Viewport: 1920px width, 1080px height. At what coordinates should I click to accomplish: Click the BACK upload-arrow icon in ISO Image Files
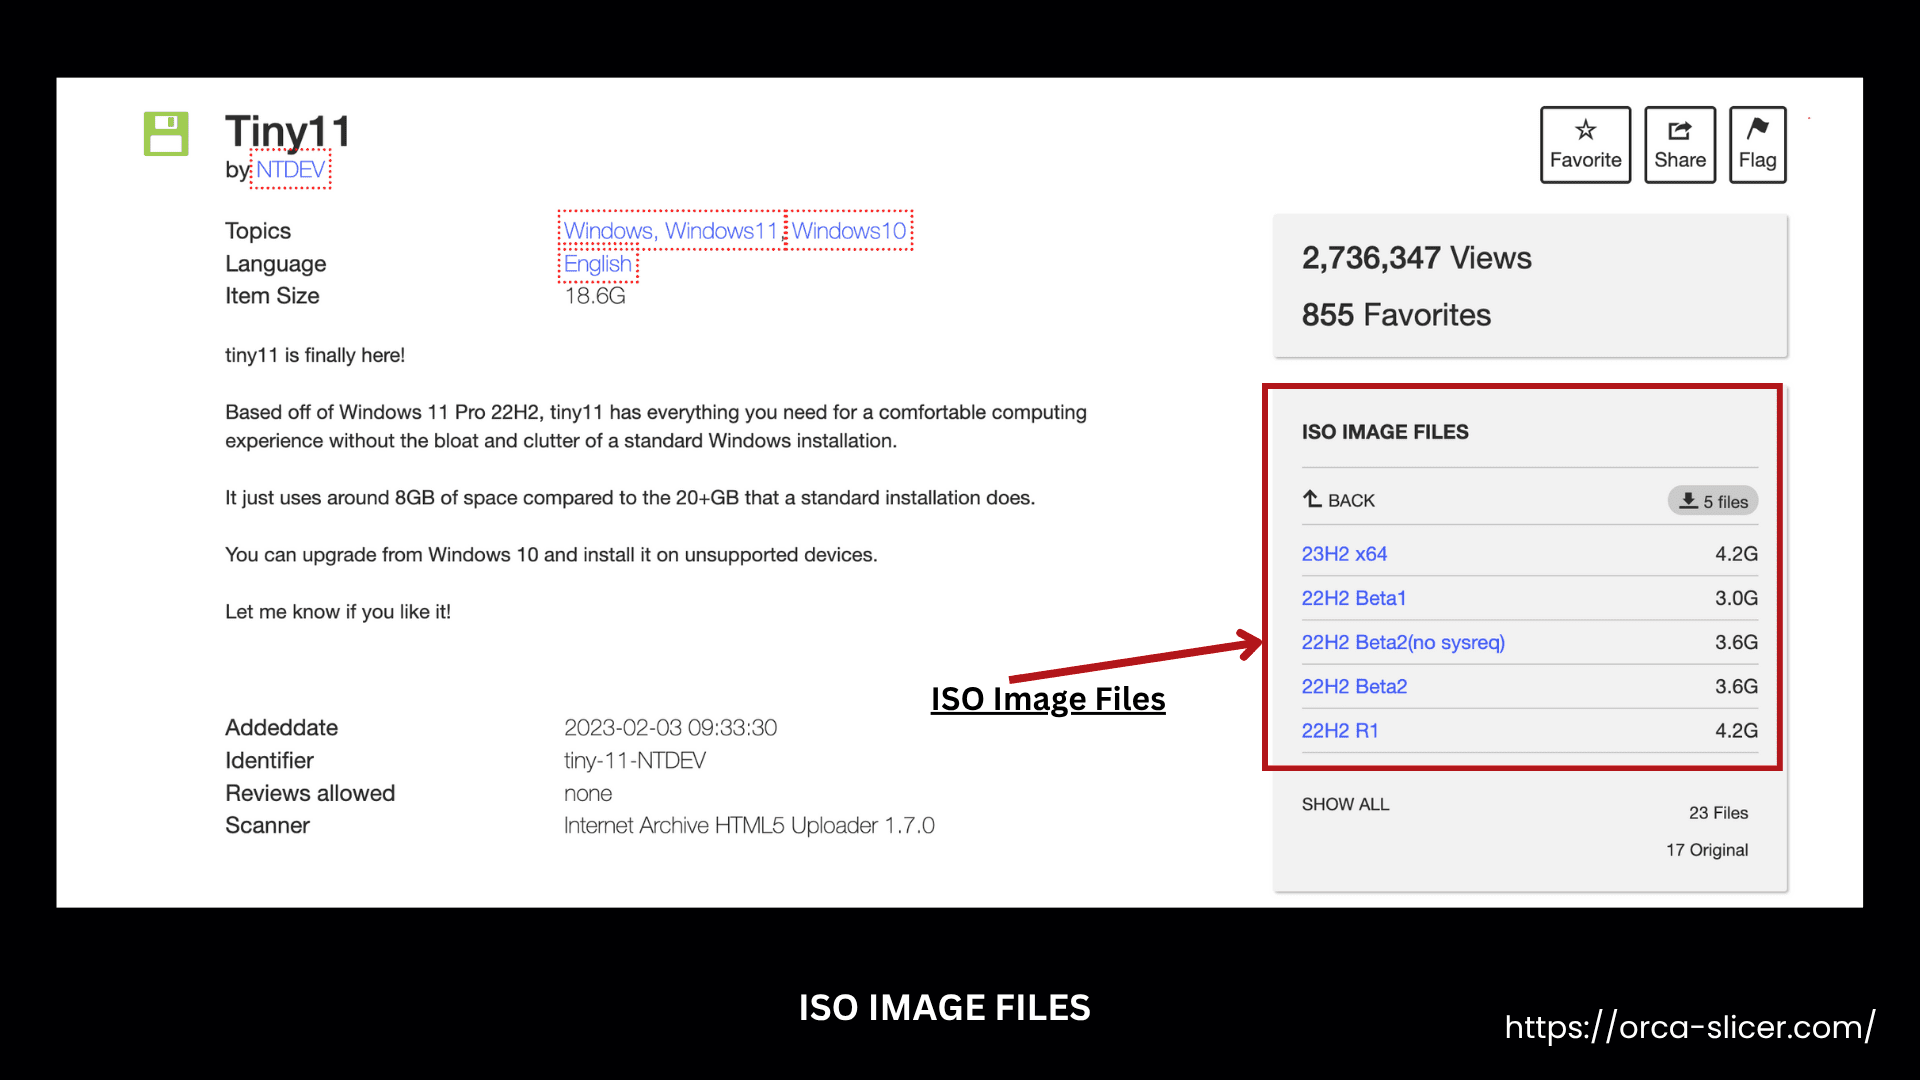pos(1312,499)
